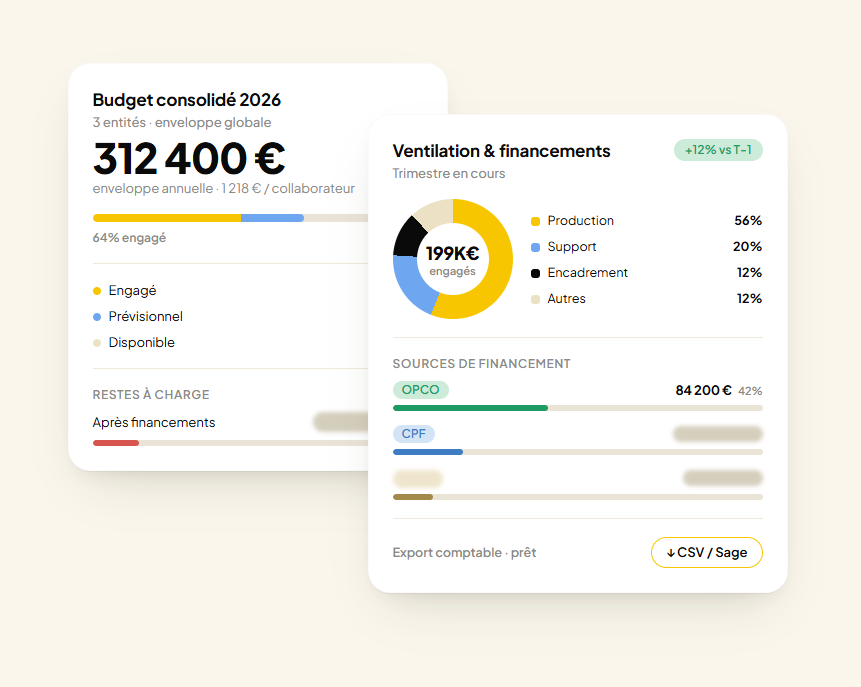Click the Engagé legend label
Viewport: 861px width, 687px height.
[132, 291]
